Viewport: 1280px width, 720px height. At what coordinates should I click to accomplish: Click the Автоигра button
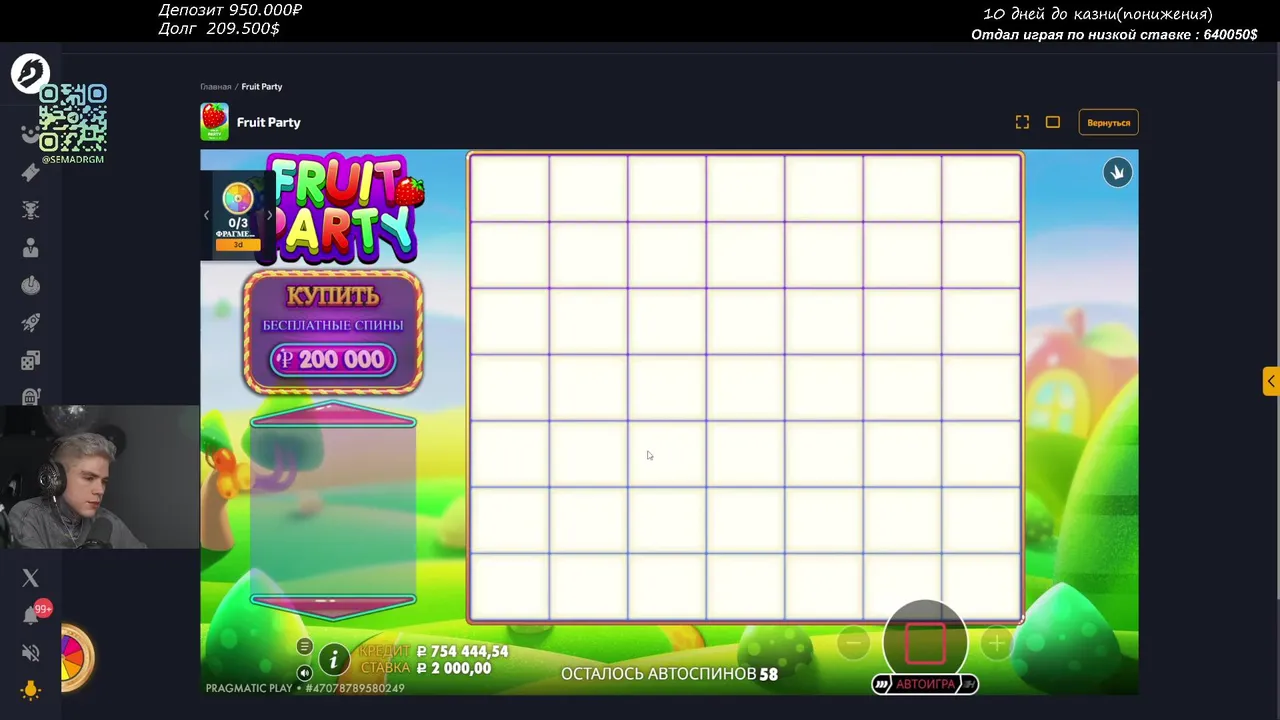[925, 684]
